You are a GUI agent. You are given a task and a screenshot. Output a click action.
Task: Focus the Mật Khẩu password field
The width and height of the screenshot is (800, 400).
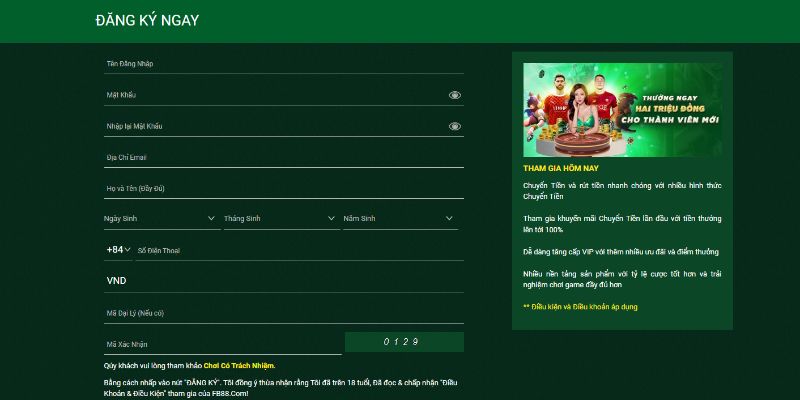270,95
